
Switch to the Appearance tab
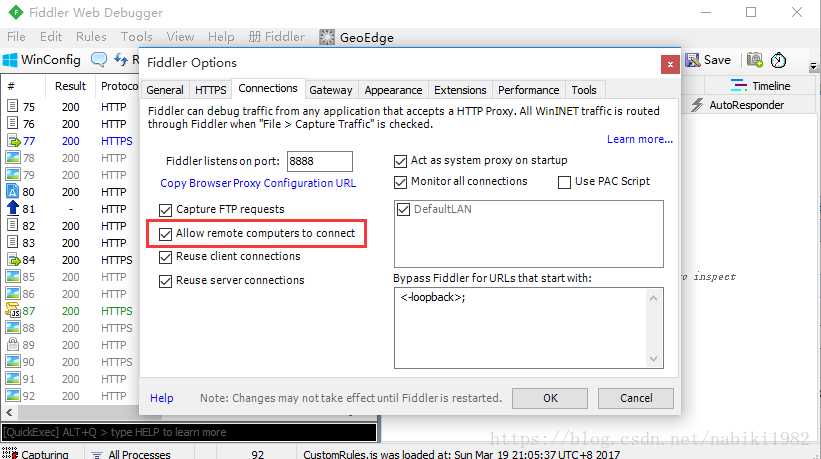coord(393,90)
